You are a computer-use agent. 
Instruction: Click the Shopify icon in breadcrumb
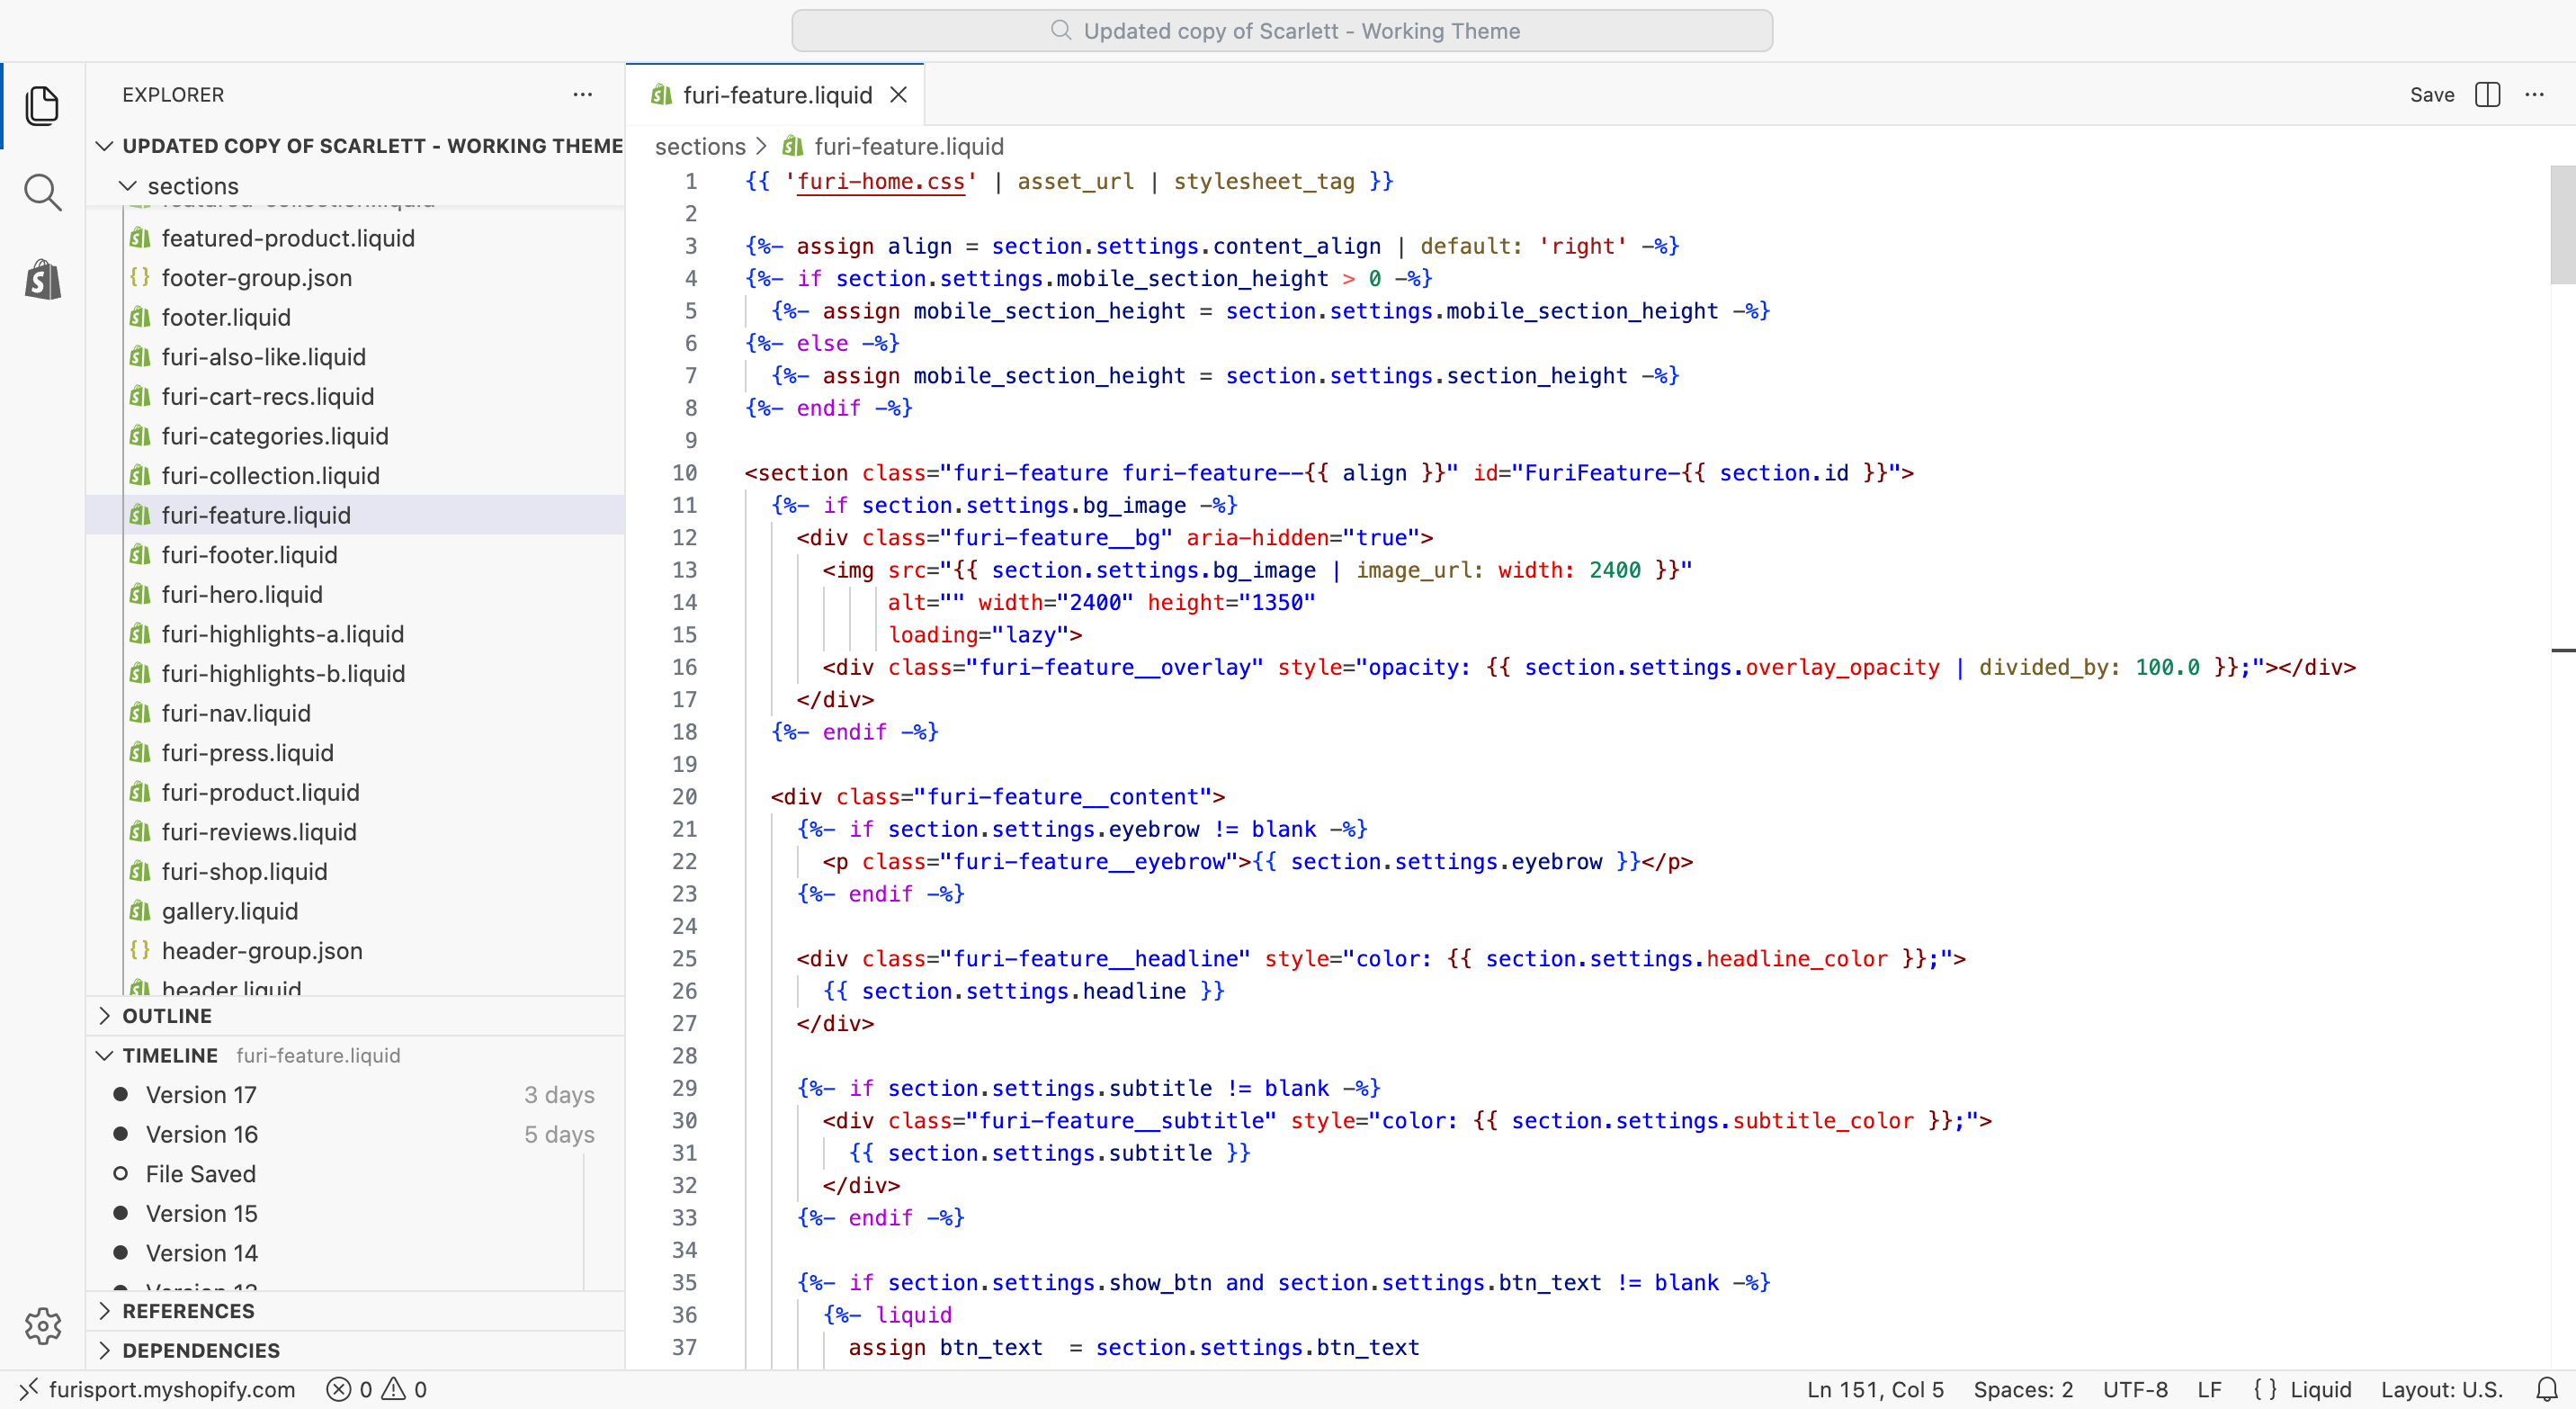(793, 146)
